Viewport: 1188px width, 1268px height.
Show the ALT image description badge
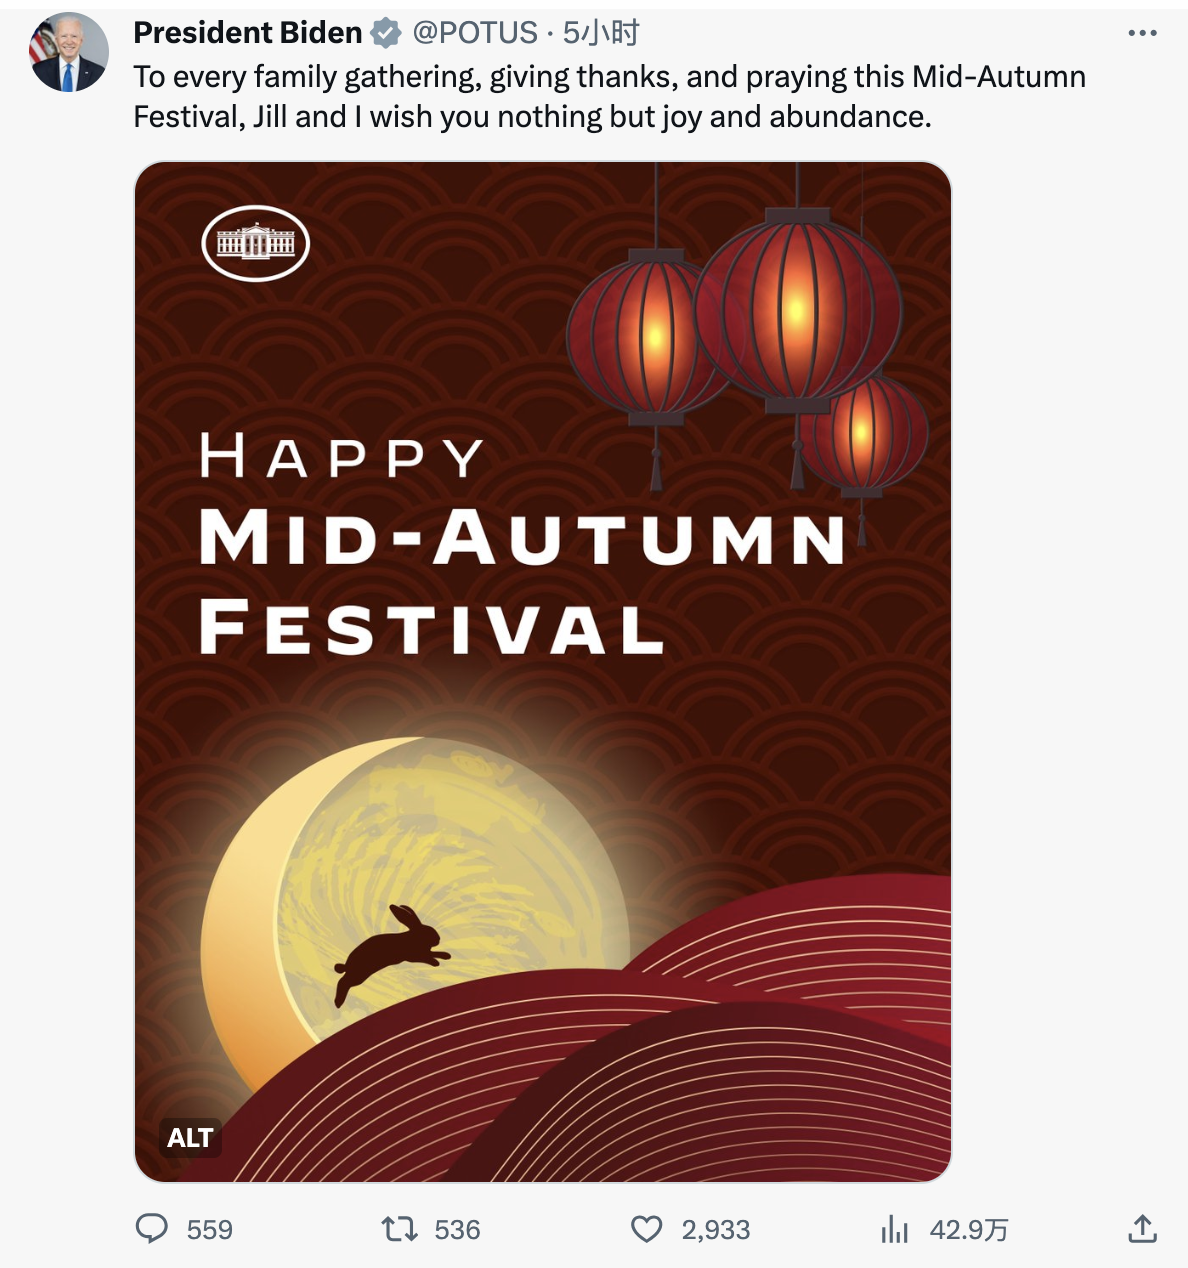[190, 1137]
